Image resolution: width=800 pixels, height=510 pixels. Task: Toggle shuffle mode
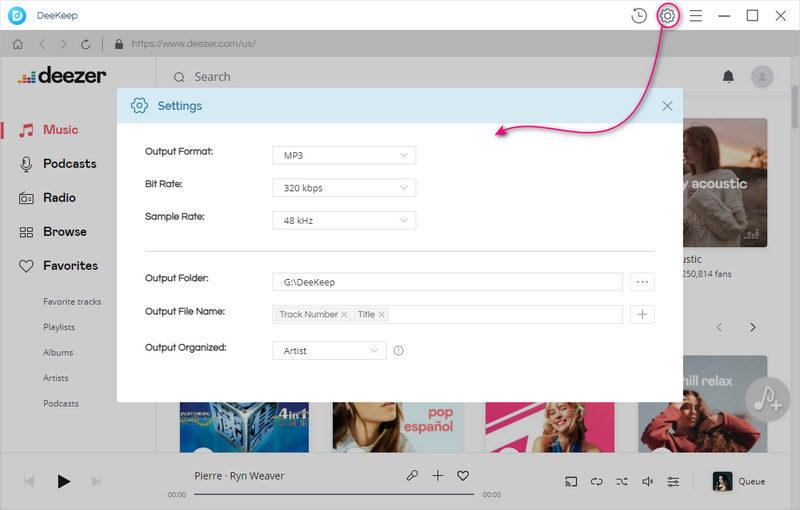point(622,481)
